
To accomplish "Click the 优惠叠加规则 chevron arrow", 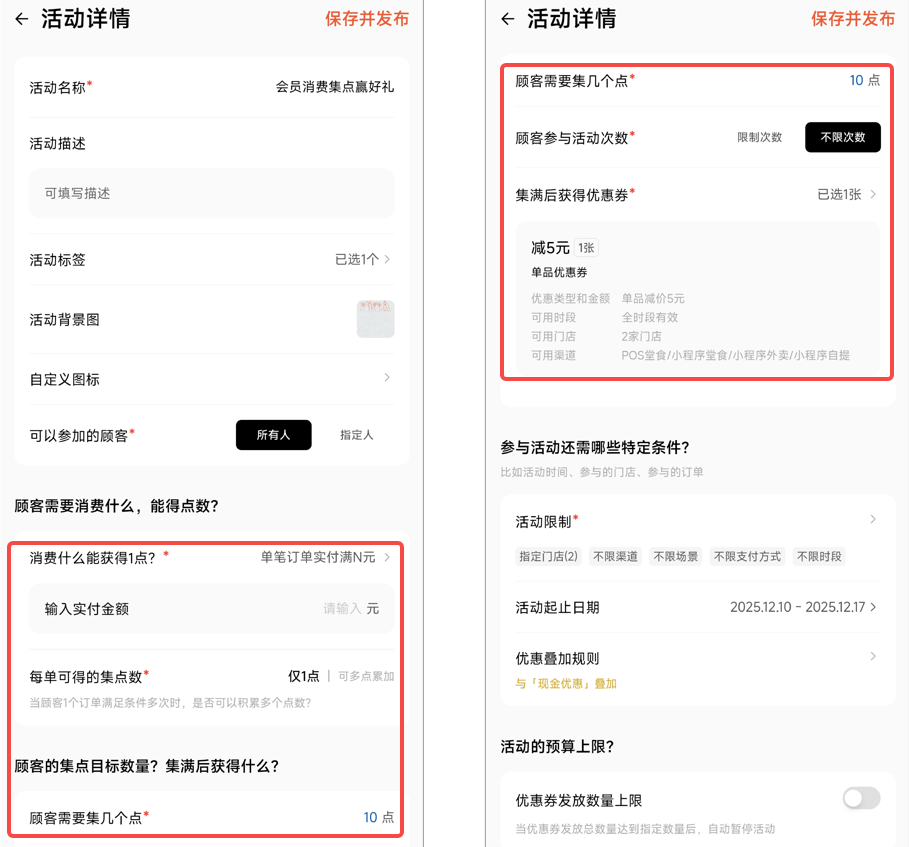I will pyautogui.click(x=873, y=657).
